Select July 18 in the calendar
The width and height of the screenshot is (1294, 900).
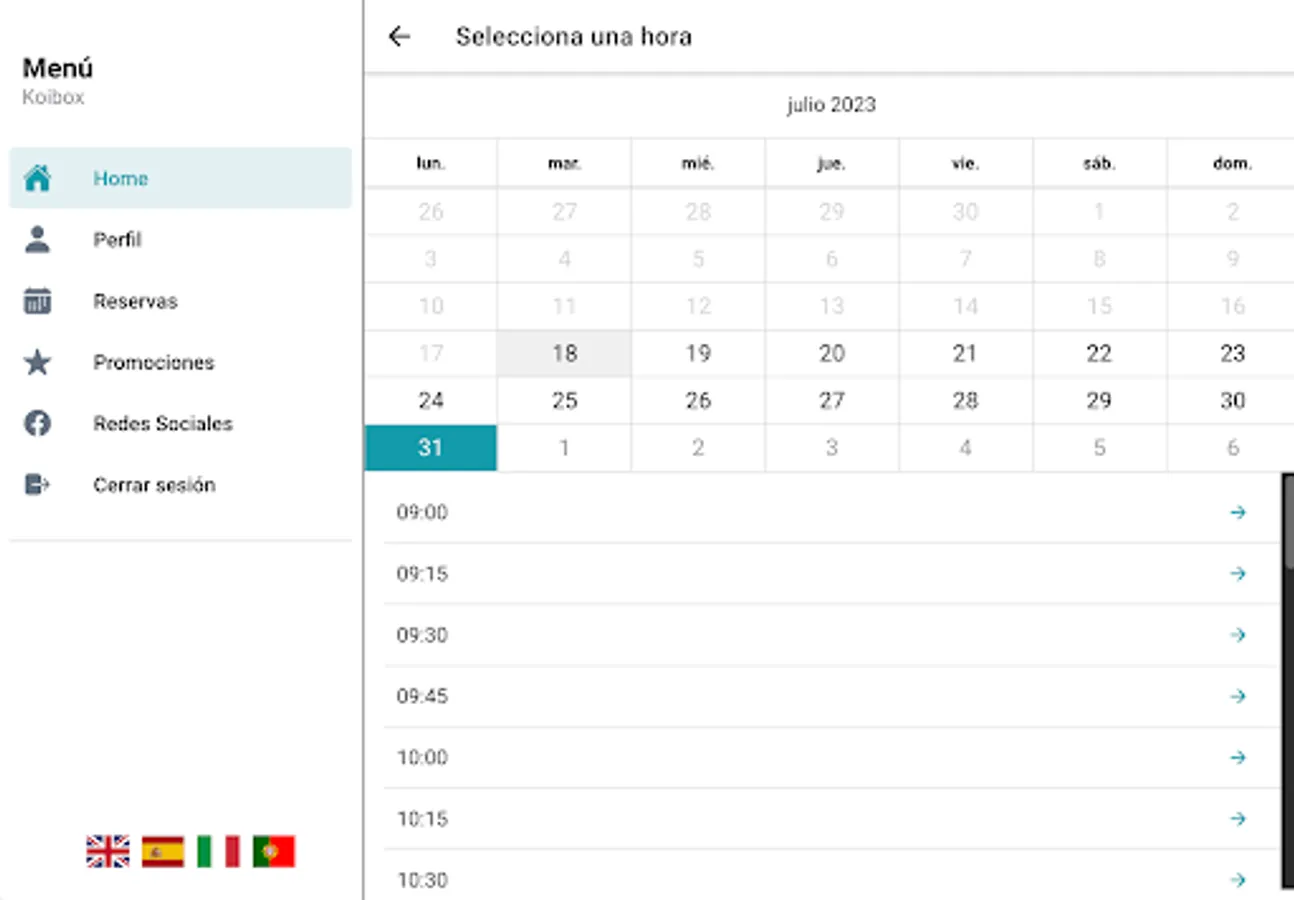(x=564, y=353)
